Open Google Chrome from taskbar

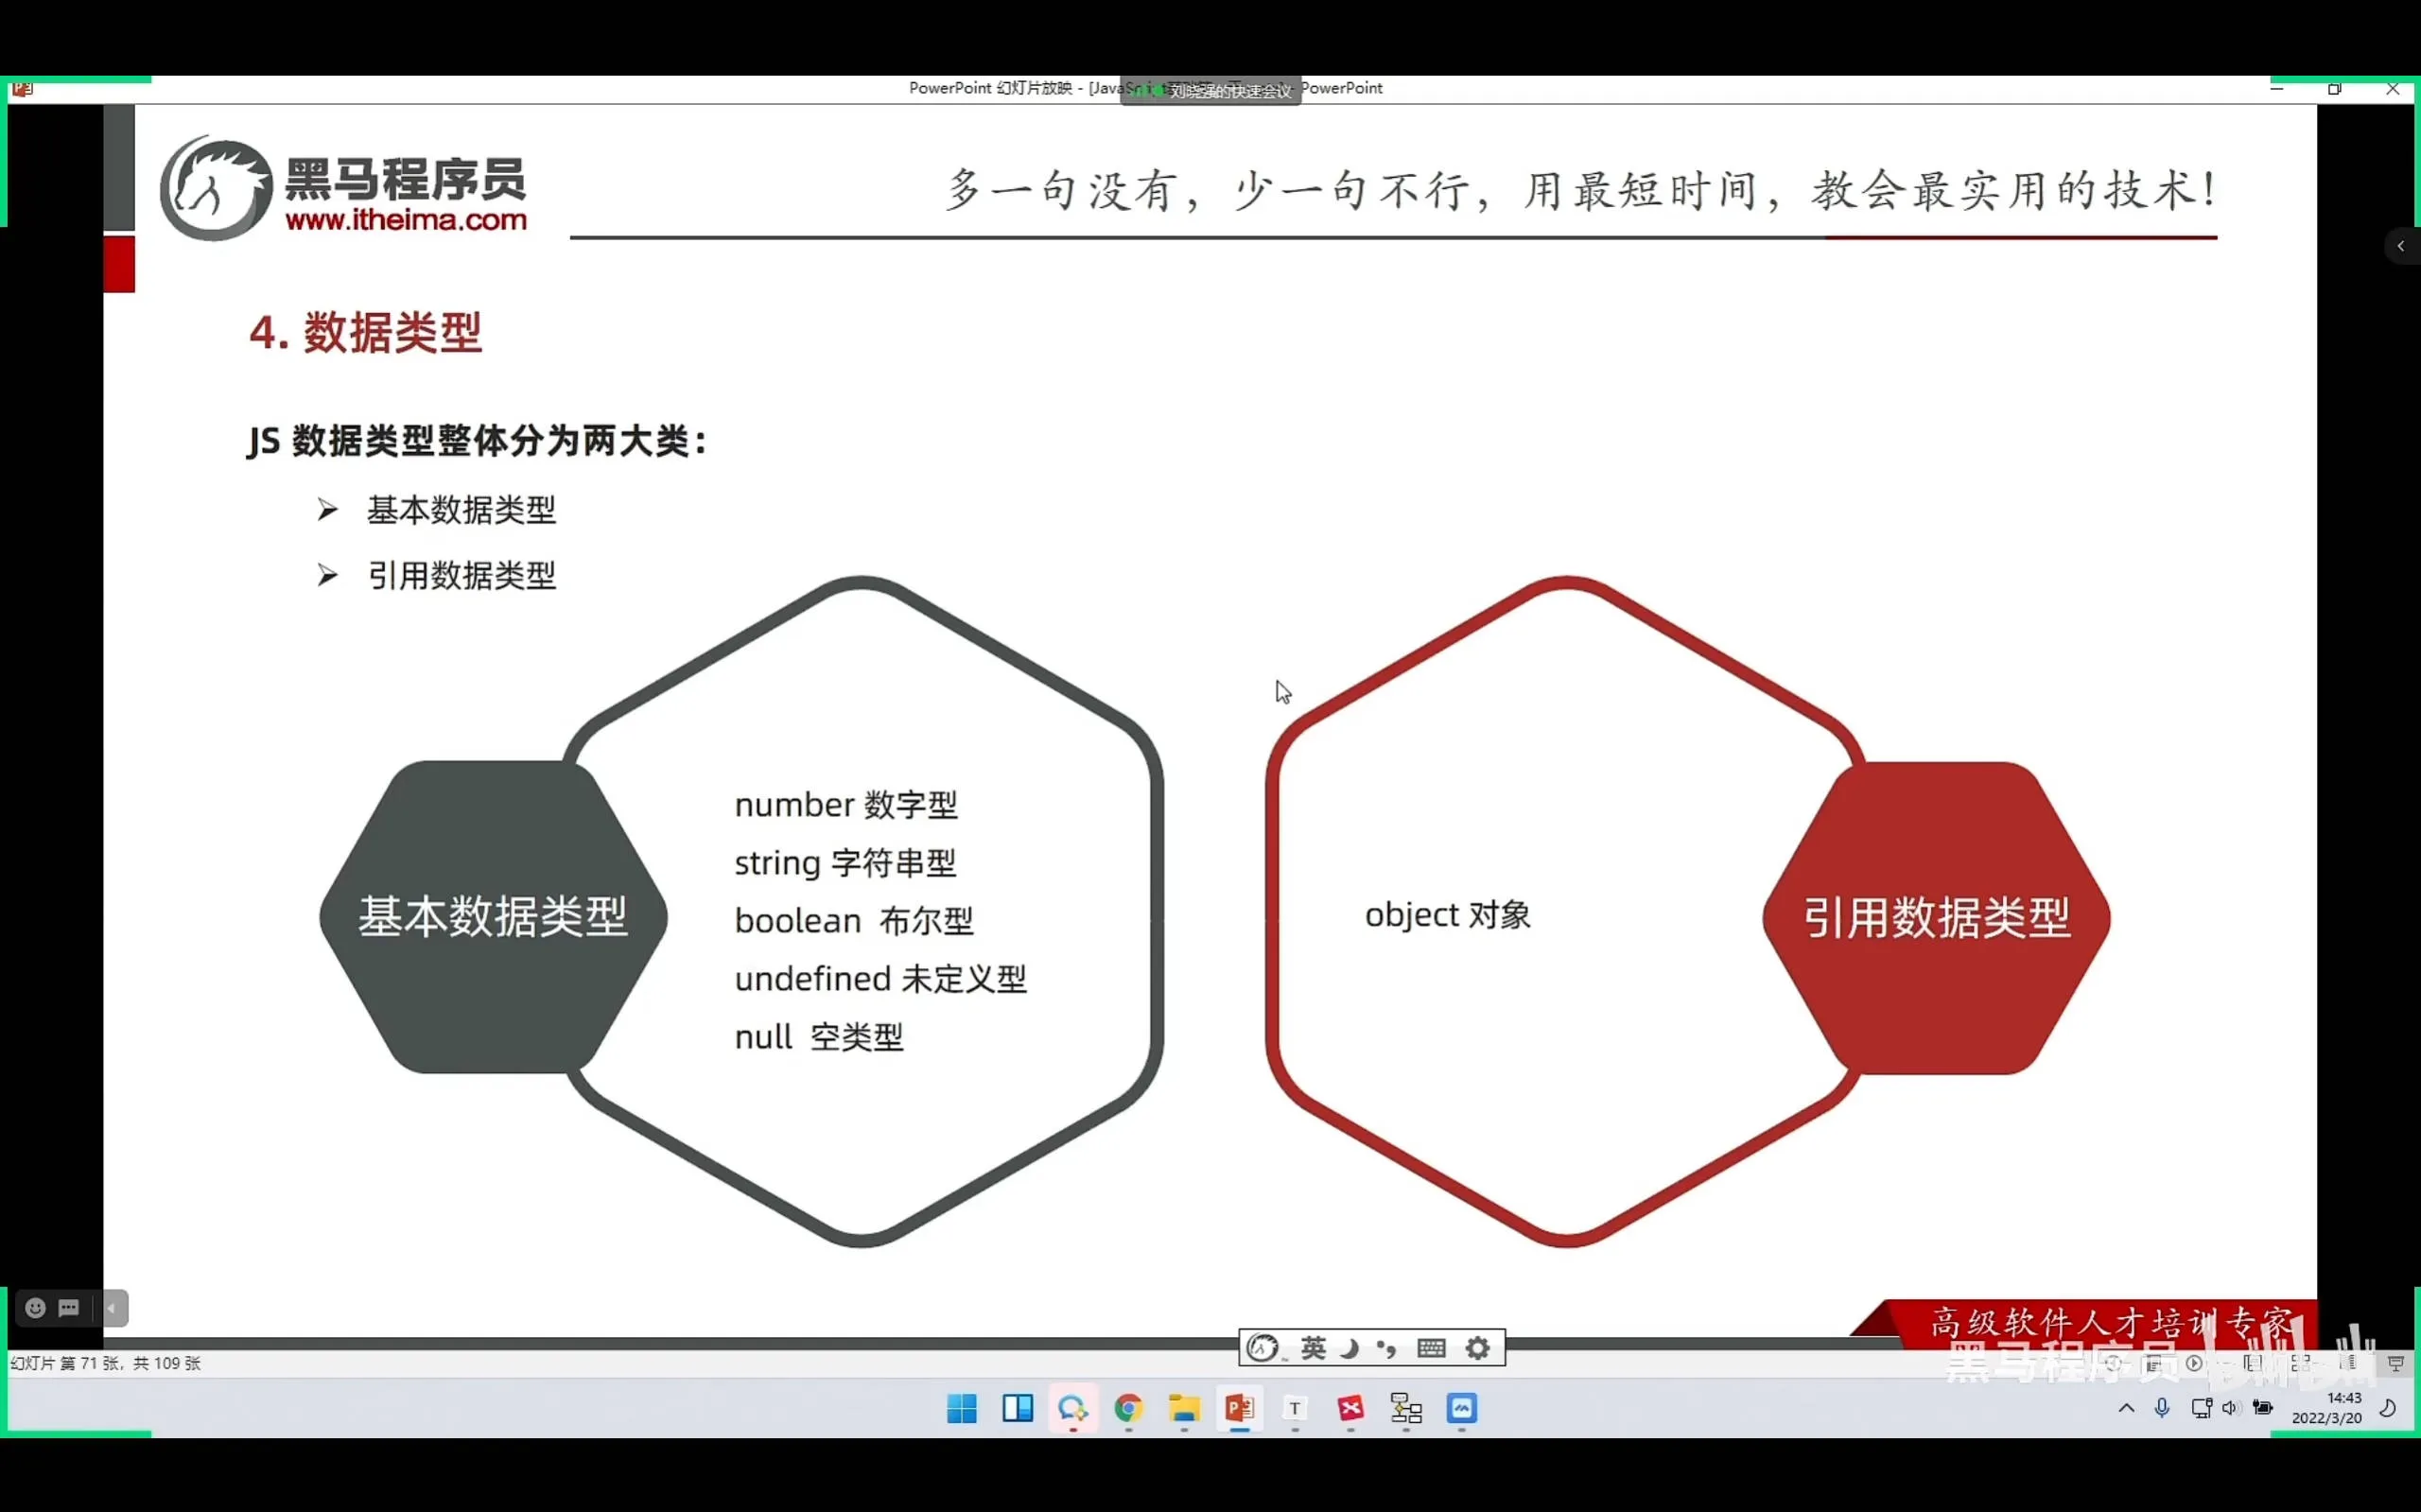[1128, 1408]
